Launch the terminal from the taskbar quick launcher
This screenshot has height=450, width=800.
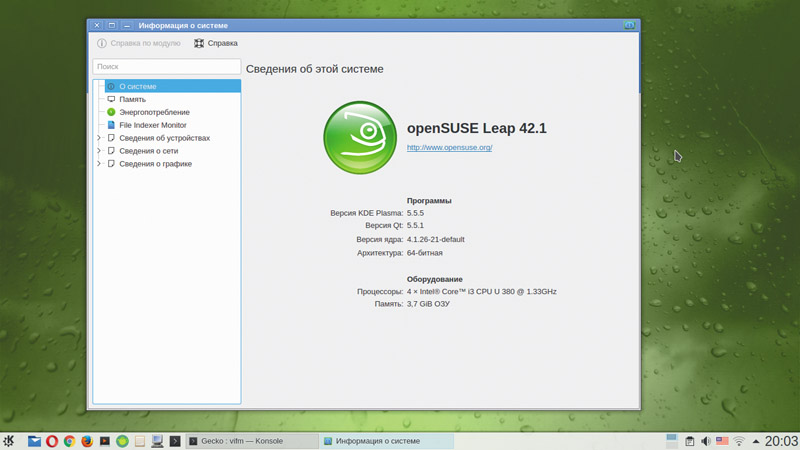point(175,441)
